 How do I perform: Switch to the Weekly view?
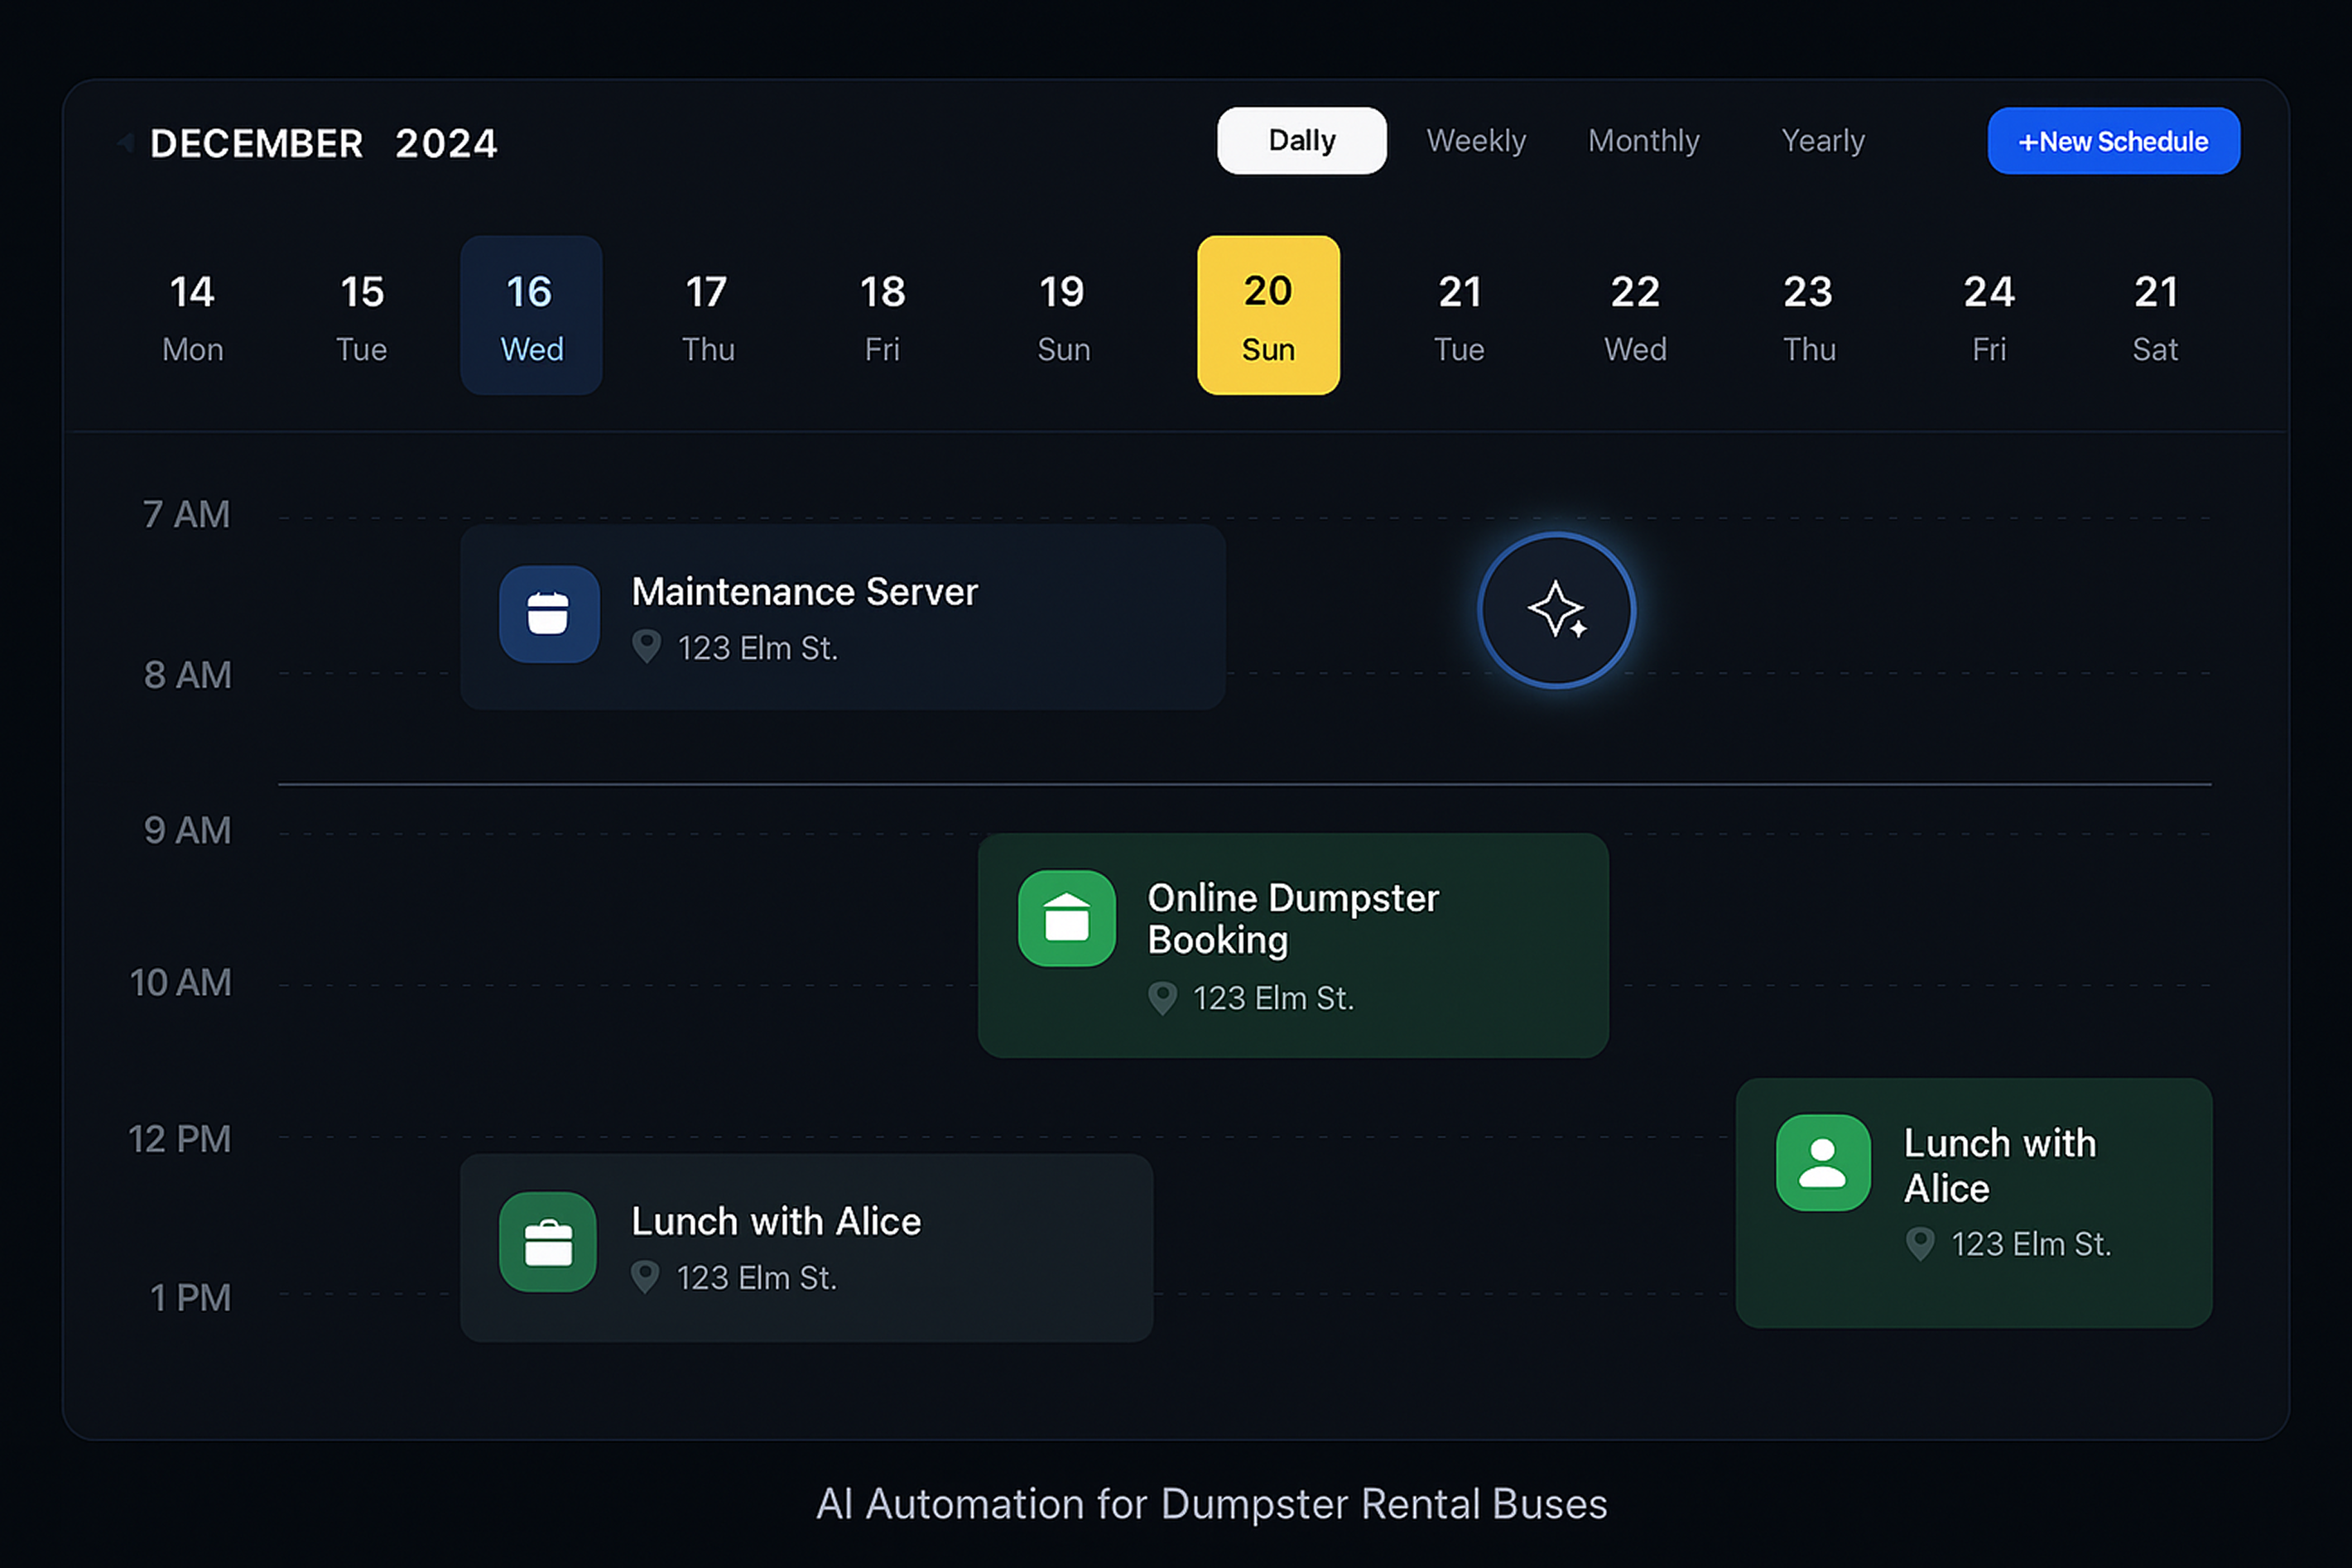point(1477,140)
